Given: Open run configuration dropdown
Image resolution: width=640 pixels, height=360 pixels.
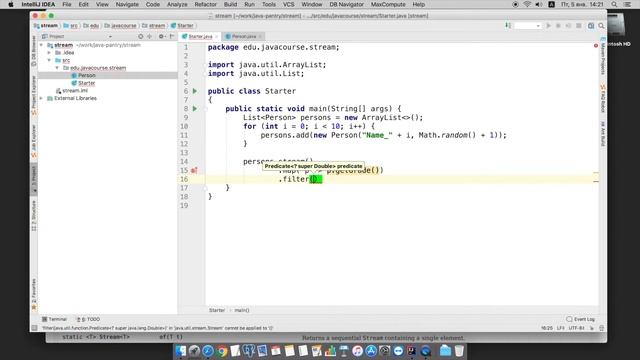Looking at the screenshot, I should pos(527,26).
